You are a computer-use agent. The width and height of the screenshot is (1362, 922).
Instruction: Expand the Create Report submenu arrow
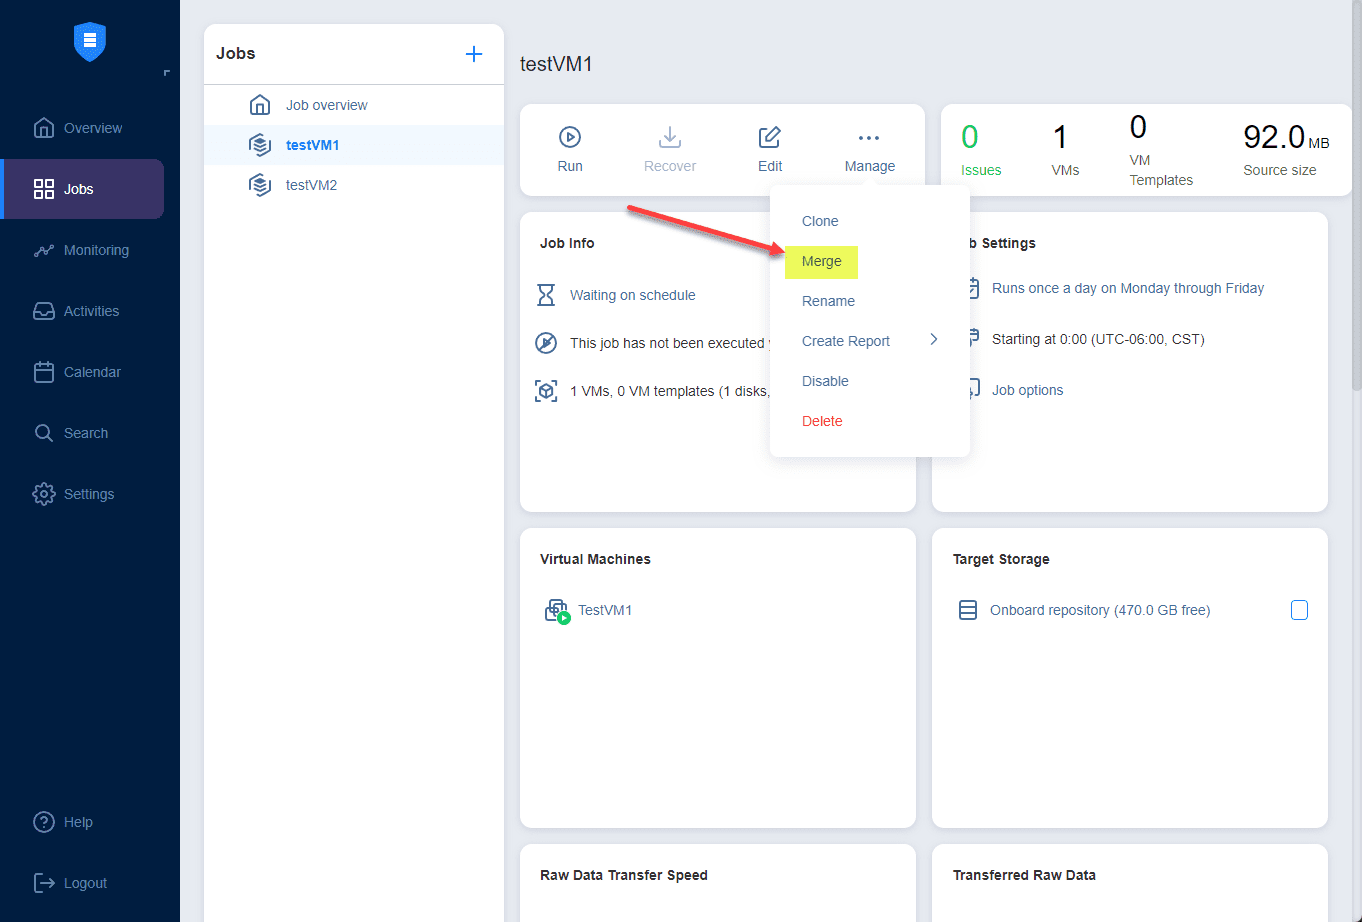934,340
